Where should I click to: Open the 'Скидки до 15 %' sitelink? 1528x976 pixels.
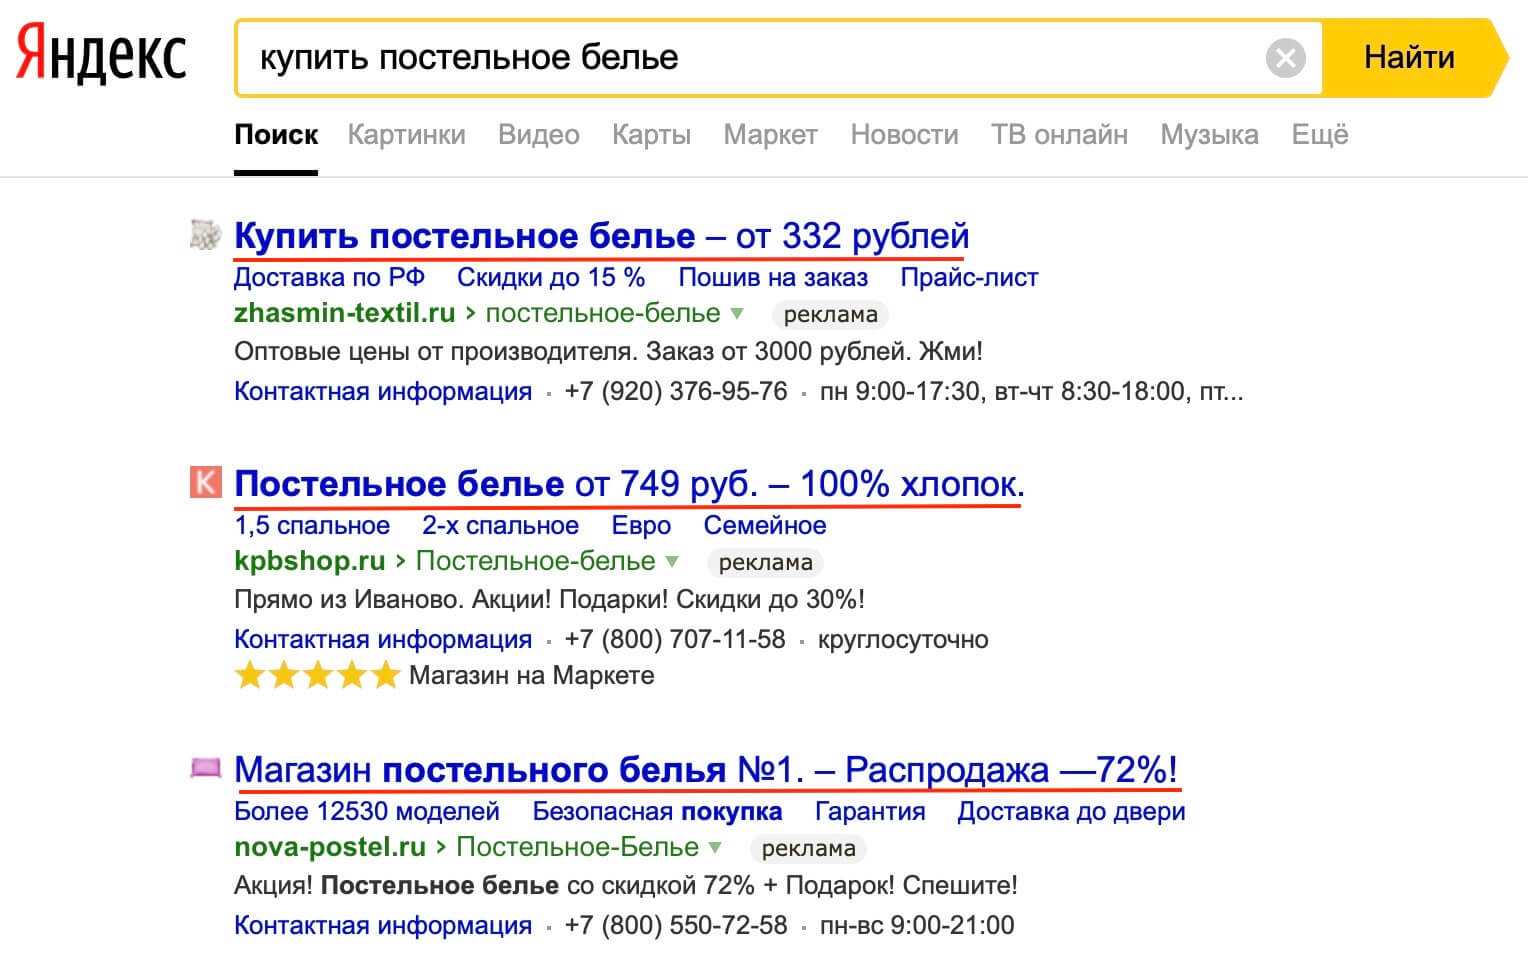[551, 277]
